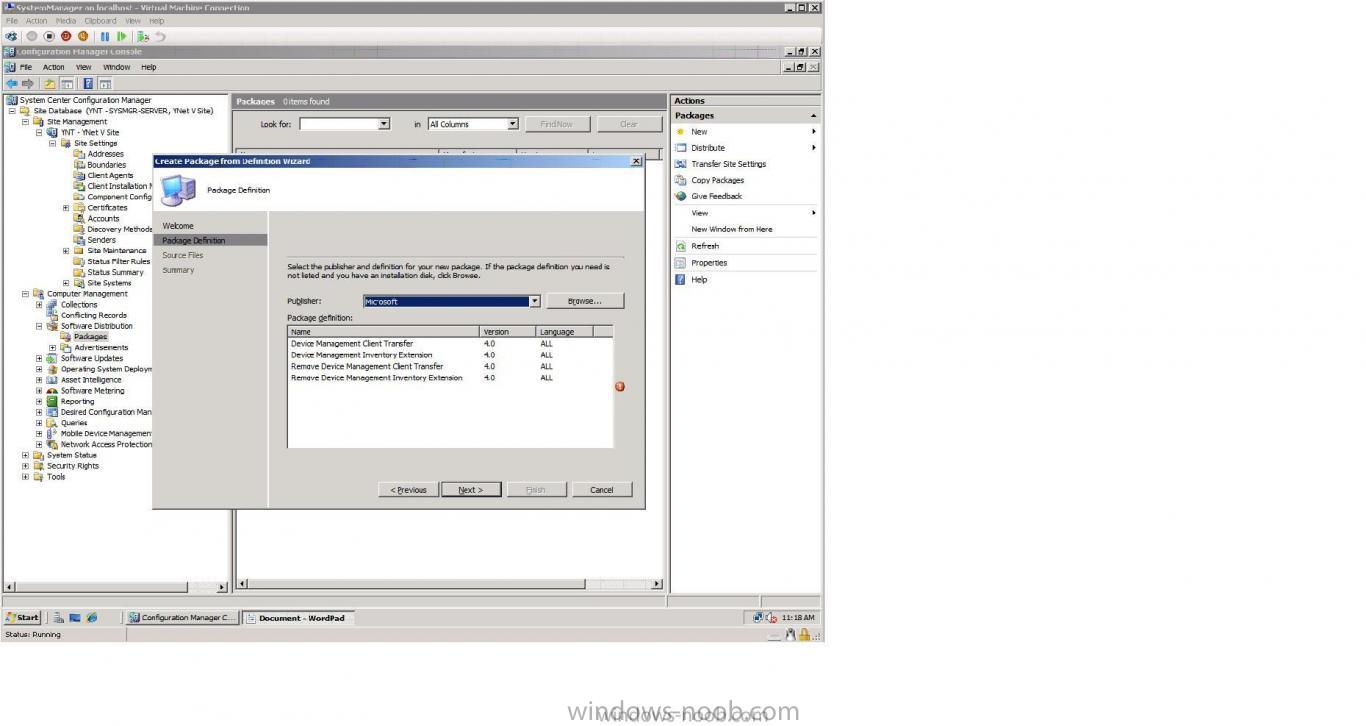
Task: Click the green Reset/Start VM icon
Action: (122, 36)
